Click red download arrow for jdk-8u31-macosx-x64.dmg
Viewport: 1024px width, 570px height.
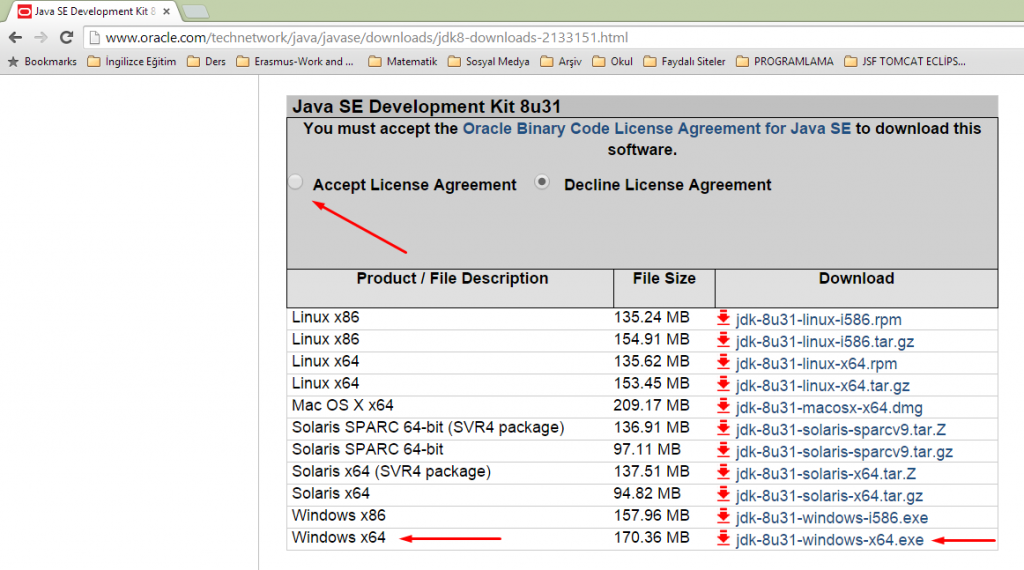coord(725,407)
